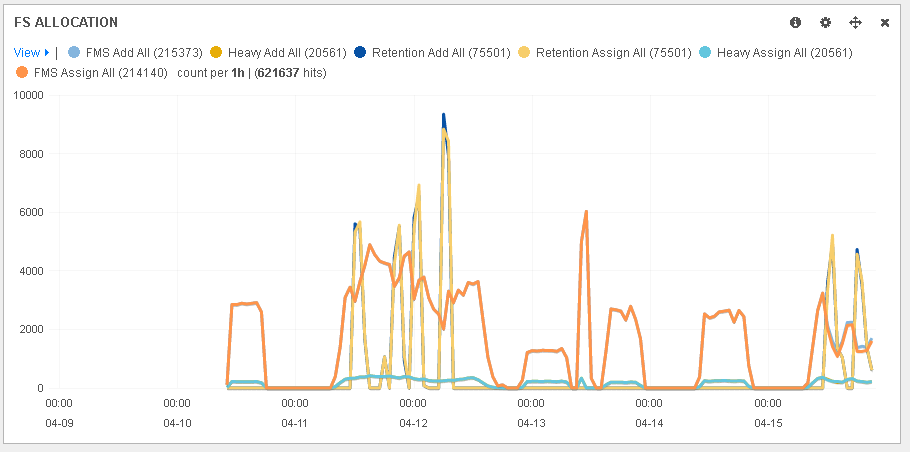910x452 pixels.
Task: Toggle Retention Add All legend dot
Action: click(359, 52)
